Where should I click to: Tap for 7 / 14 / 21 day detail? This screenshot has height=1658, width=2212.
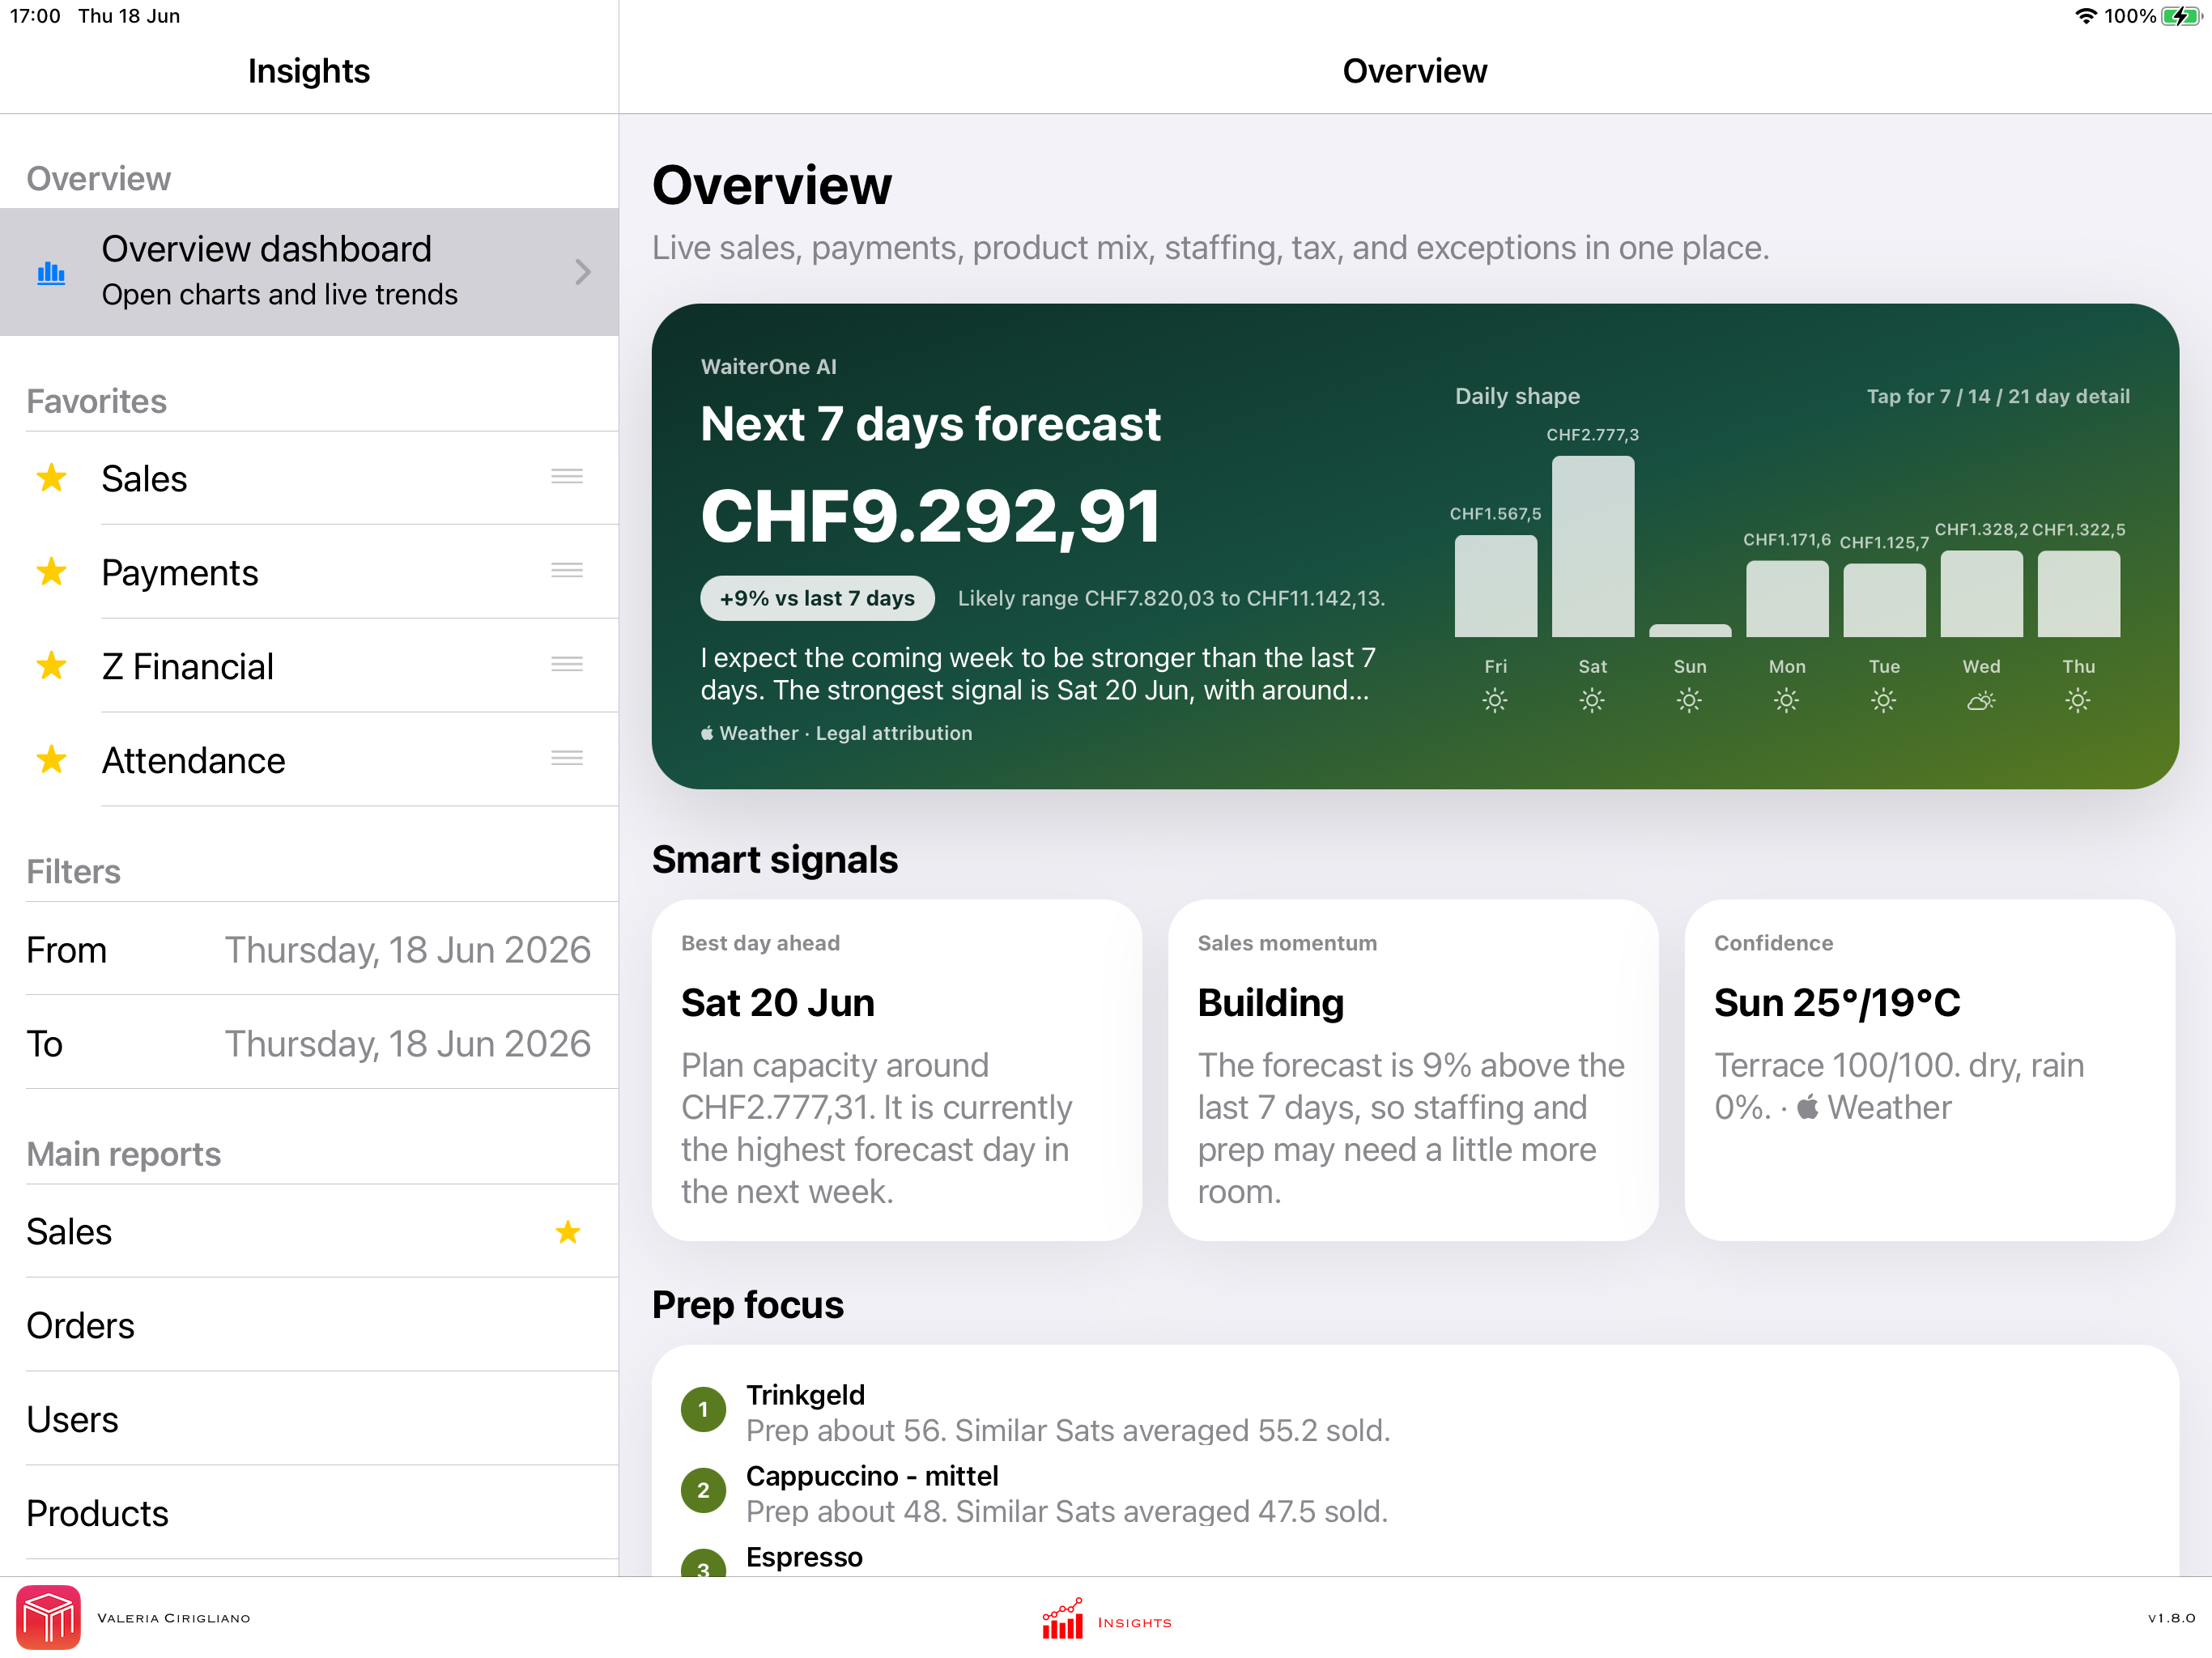pos(1998,396)
